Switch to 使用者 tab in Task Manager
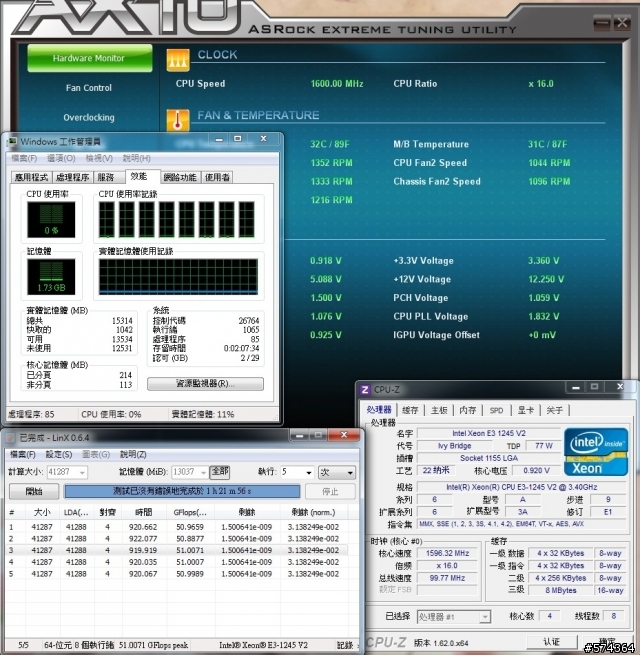The height and width of the screenshot is (656, 640). pyautogui.click(x=217, y=177)
